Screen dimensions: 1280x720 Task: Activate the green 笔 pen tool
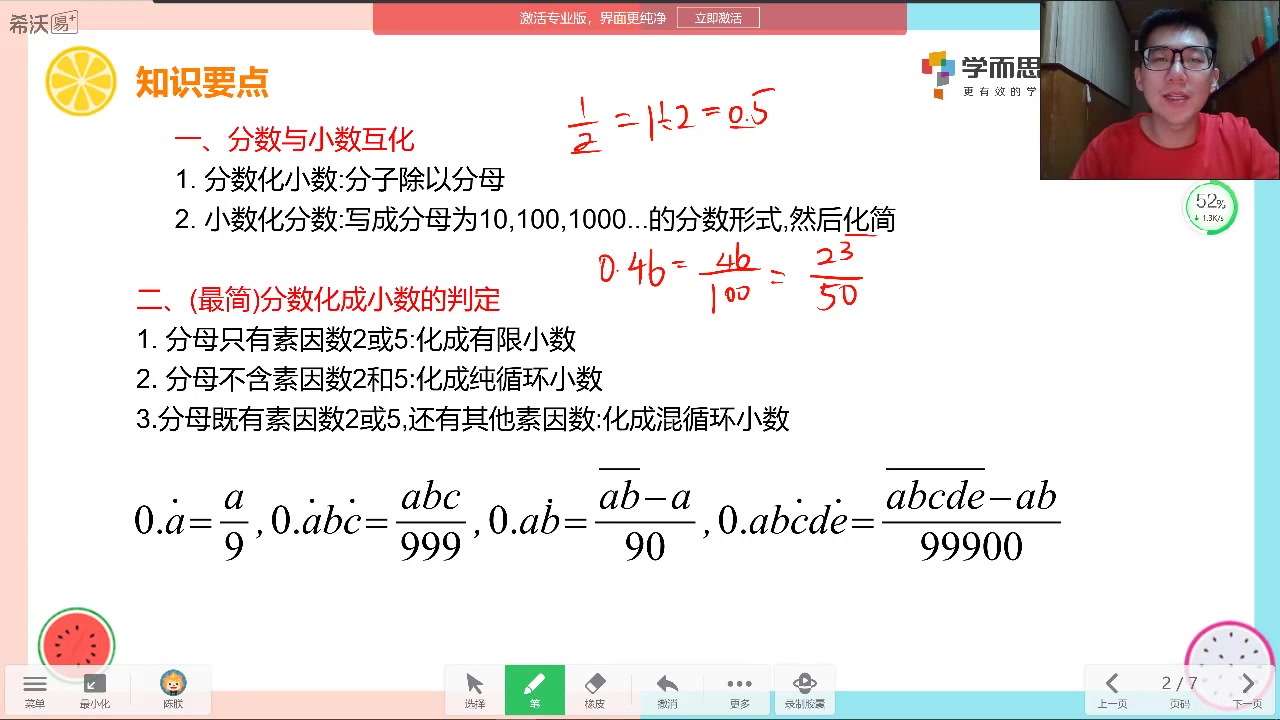[535, 690]
